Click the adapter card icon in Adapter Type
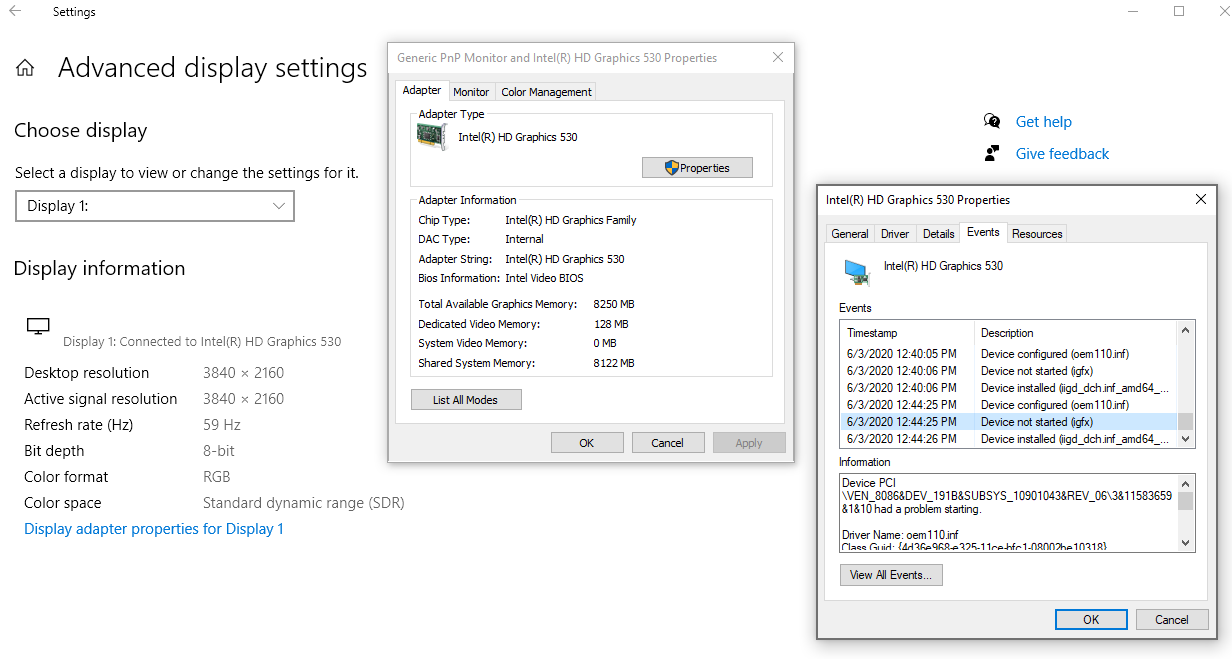 pyautogui.click(x=432, y=137)
